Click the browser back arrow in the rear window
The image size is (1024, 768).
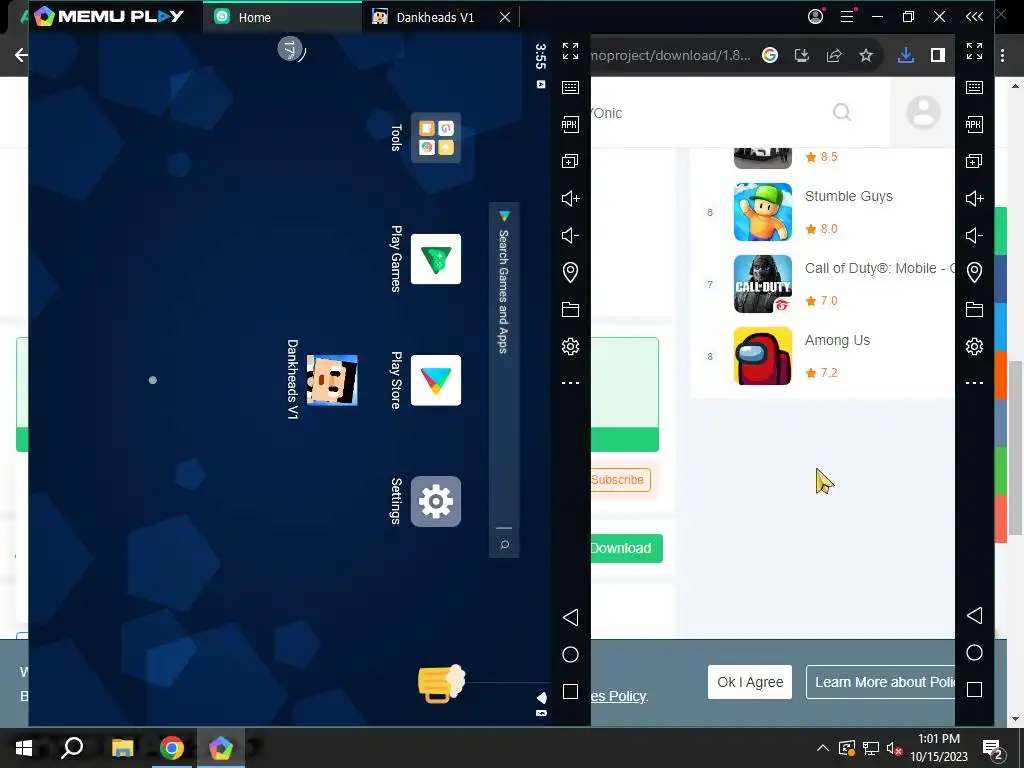click(21, 55)
